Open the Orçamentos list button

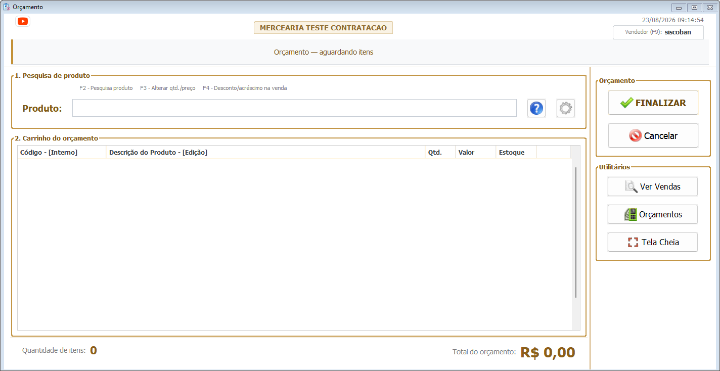click(x=652, y=214)
